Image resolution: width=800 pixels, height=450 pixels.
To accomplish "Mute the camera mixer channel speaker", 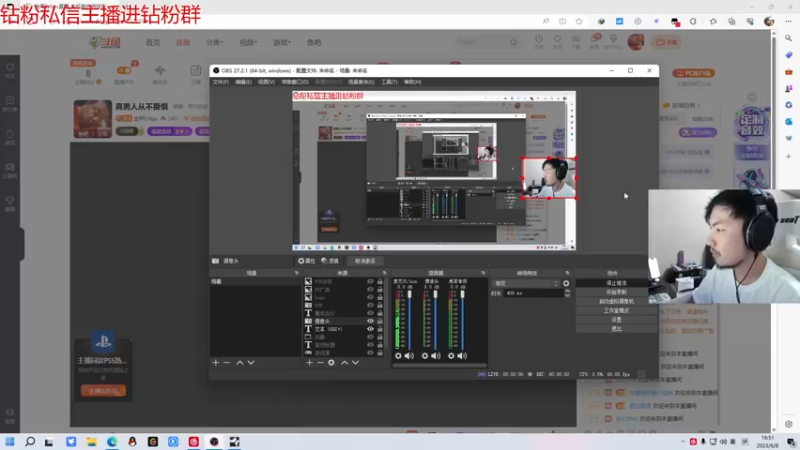I will pyautogui.click(x=436, y=356).
